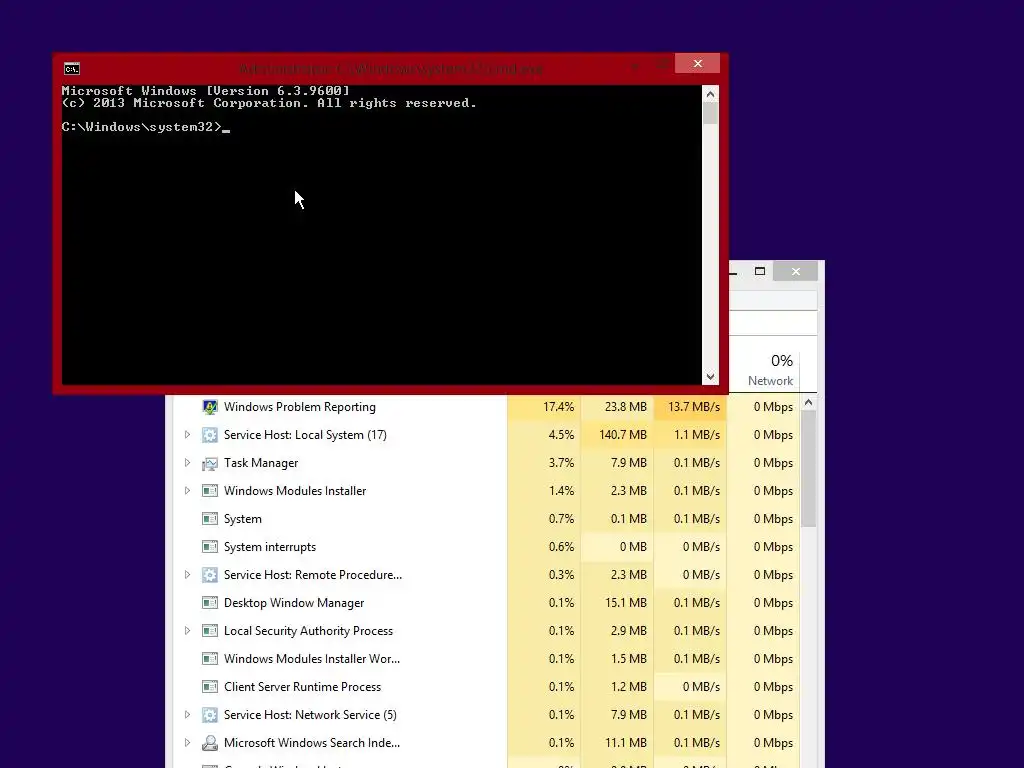Select Service Host: Network Service (5) name
The width and height of the screenshot is (1024, 768).
(x=310, y=715)
